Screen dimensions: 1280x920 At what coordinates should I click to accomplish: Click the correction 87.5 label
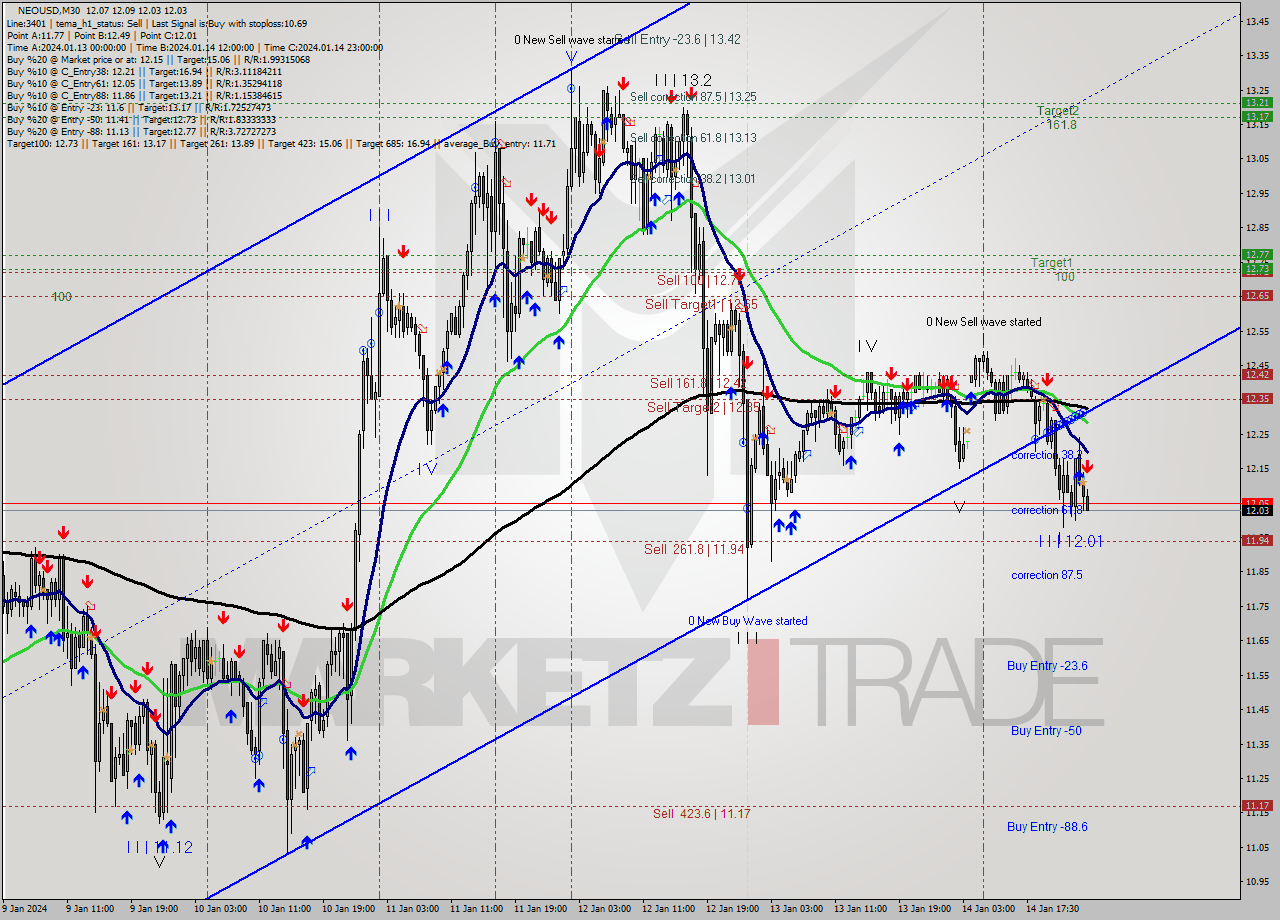pyautogui.click(x=1047, y=575)
